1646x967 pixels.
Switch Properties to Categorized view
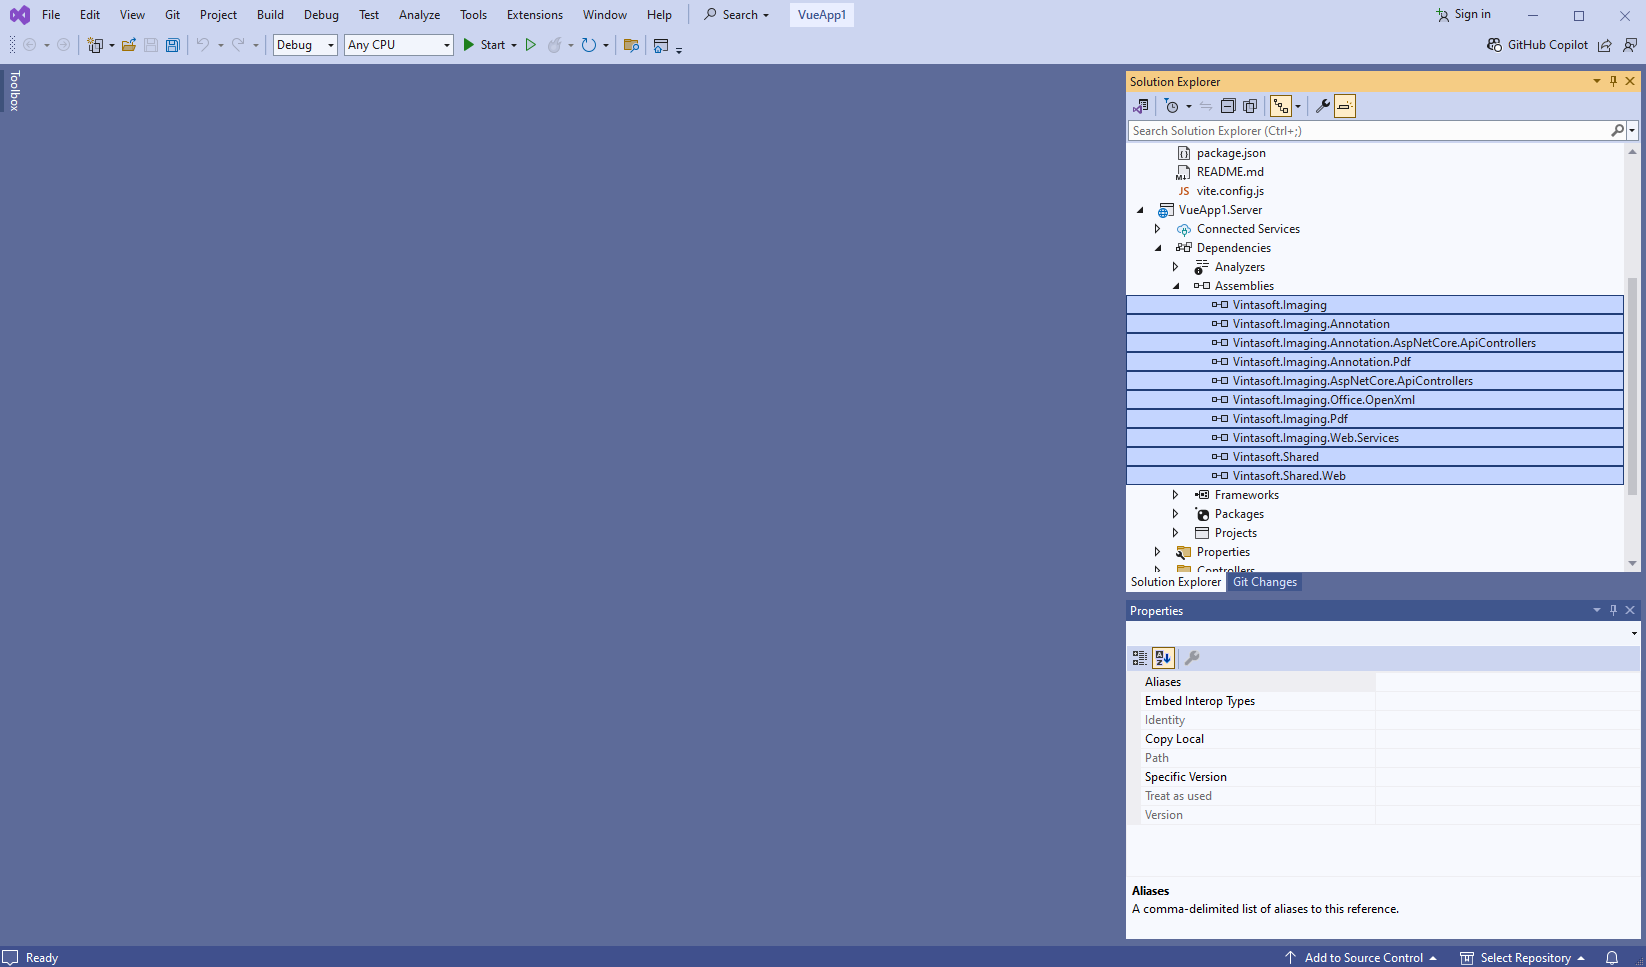coord(1140,658)
